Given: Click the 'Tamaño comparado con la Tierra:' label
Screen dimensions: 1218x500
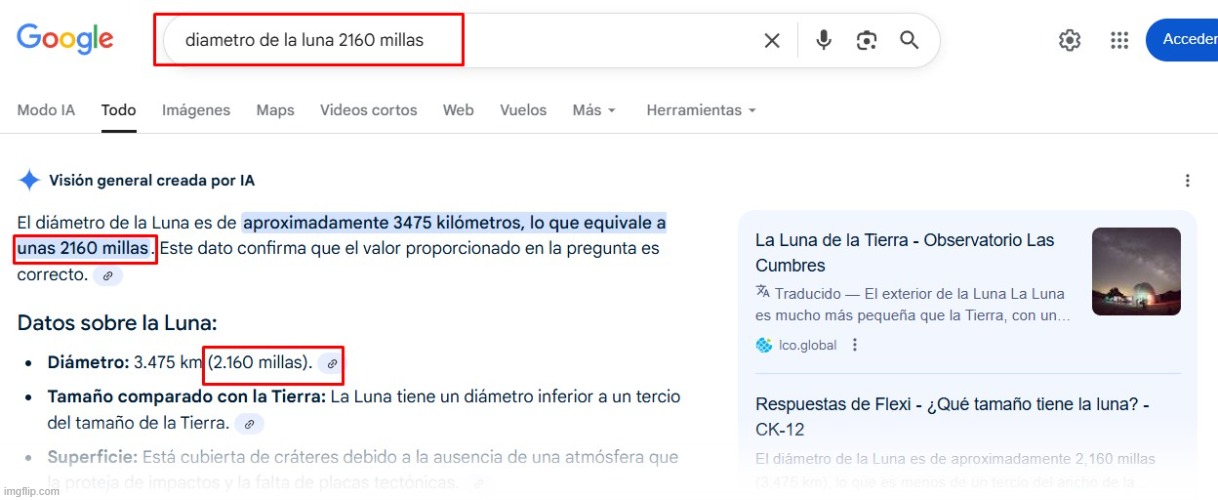Looking at the screenshot, I should (187, 397).
